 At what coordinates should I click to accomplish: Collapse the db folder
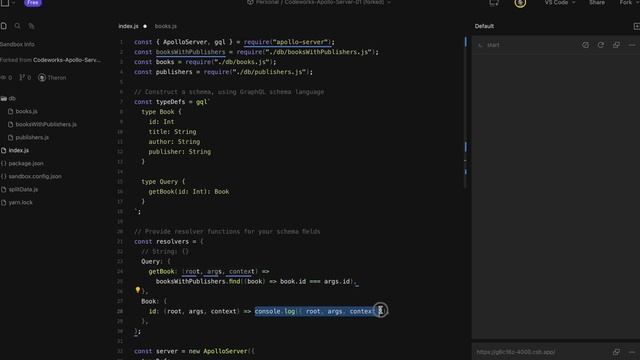(x=8, y=98)
